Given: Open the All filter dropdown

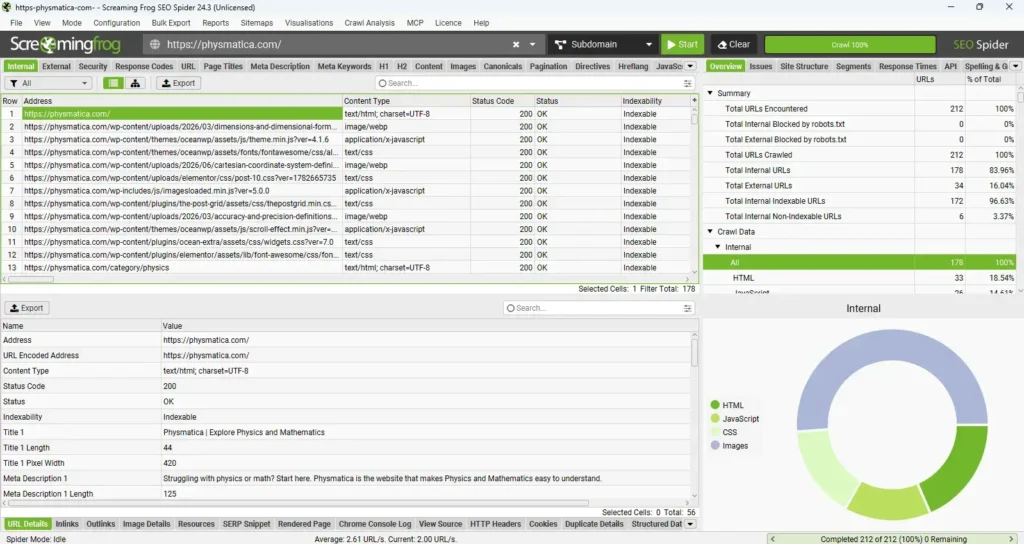Looking at the screenshot, I should 49,83.
